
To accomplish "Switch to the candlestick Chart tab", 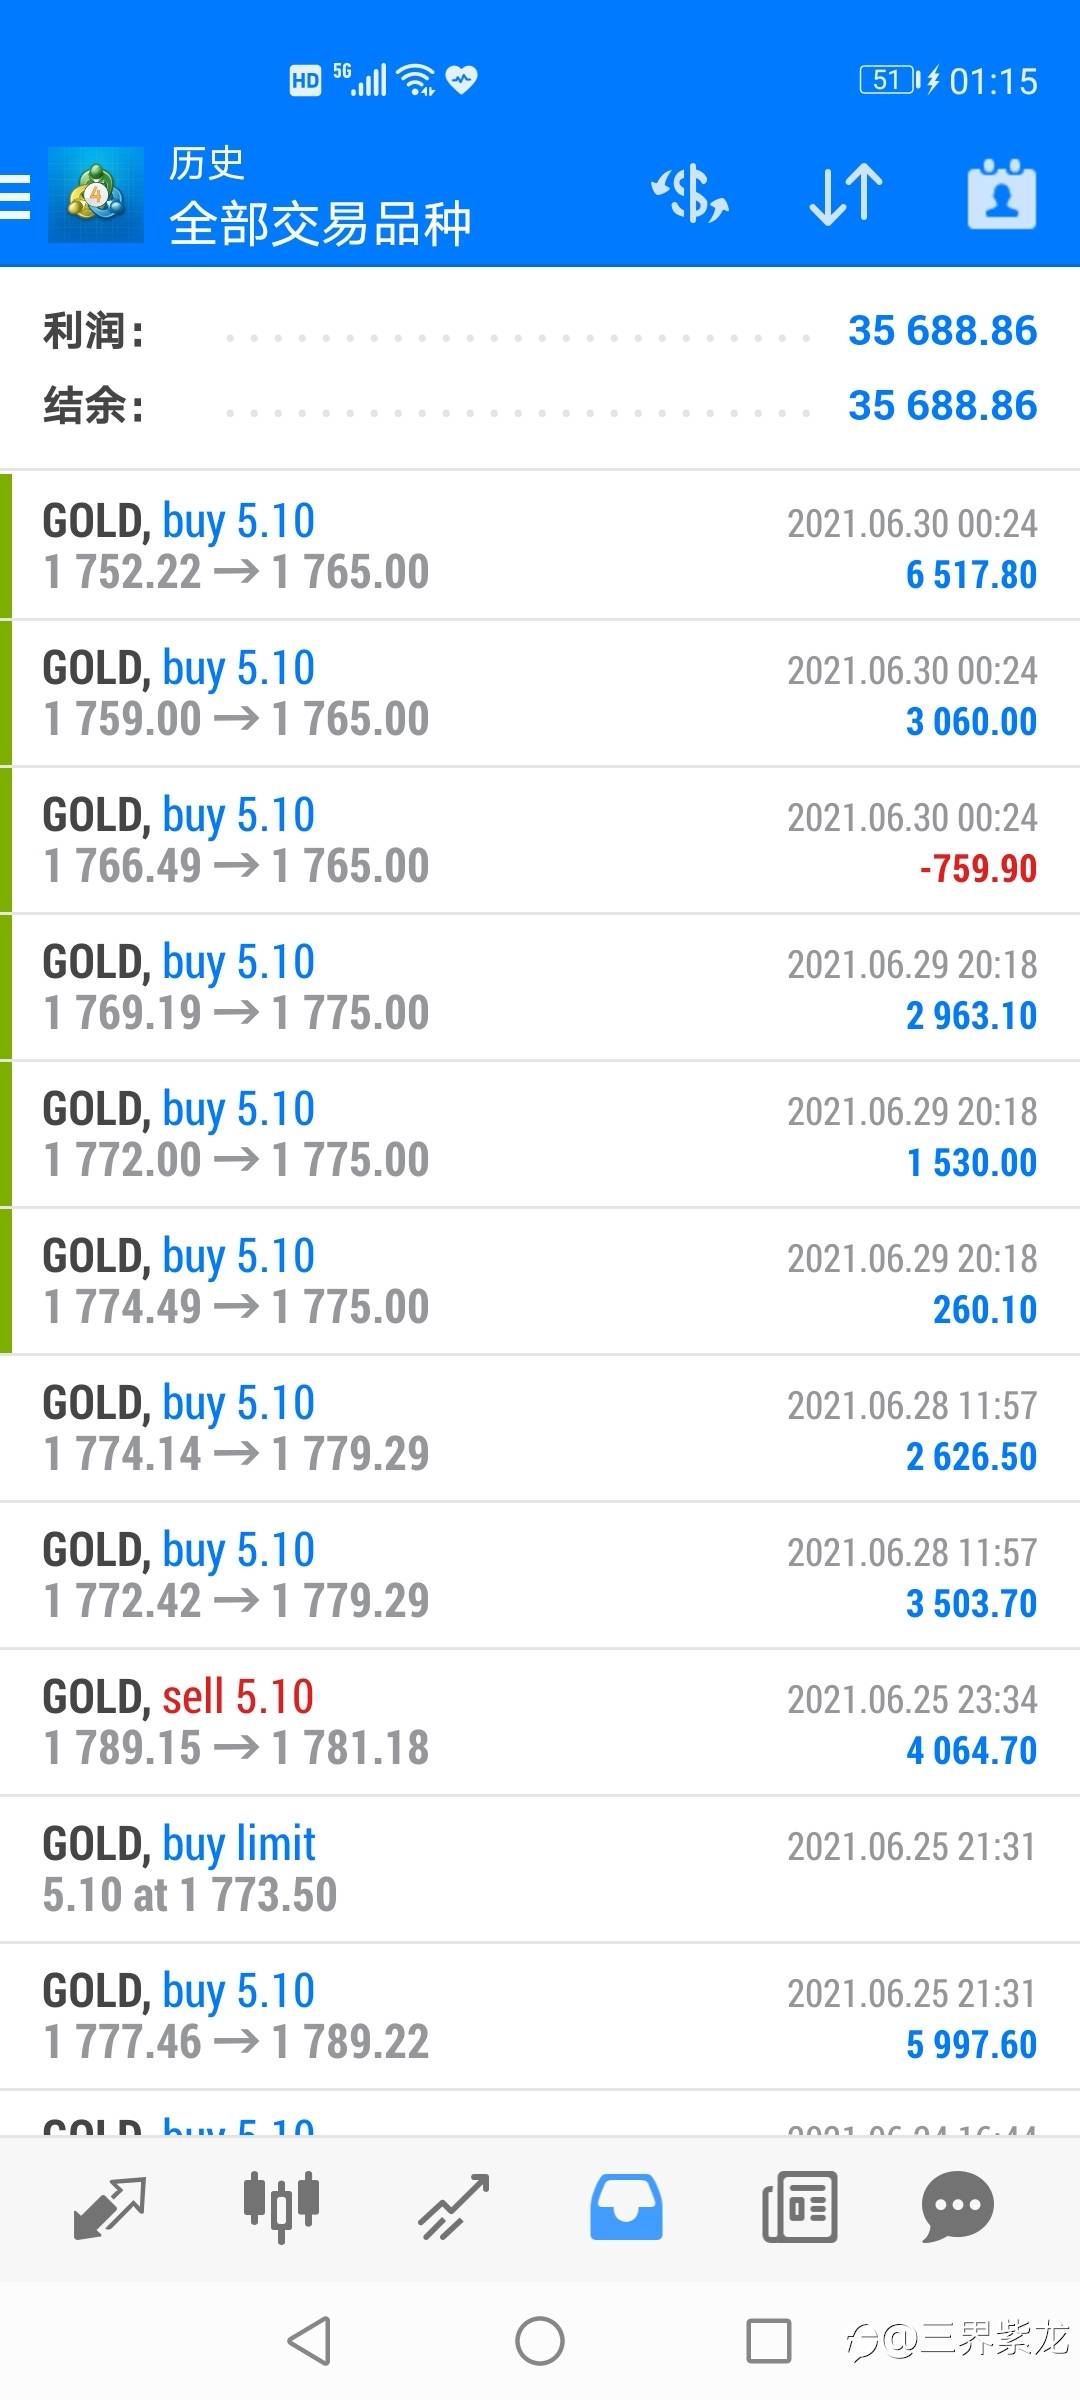I will click(x=281, y=2207).
